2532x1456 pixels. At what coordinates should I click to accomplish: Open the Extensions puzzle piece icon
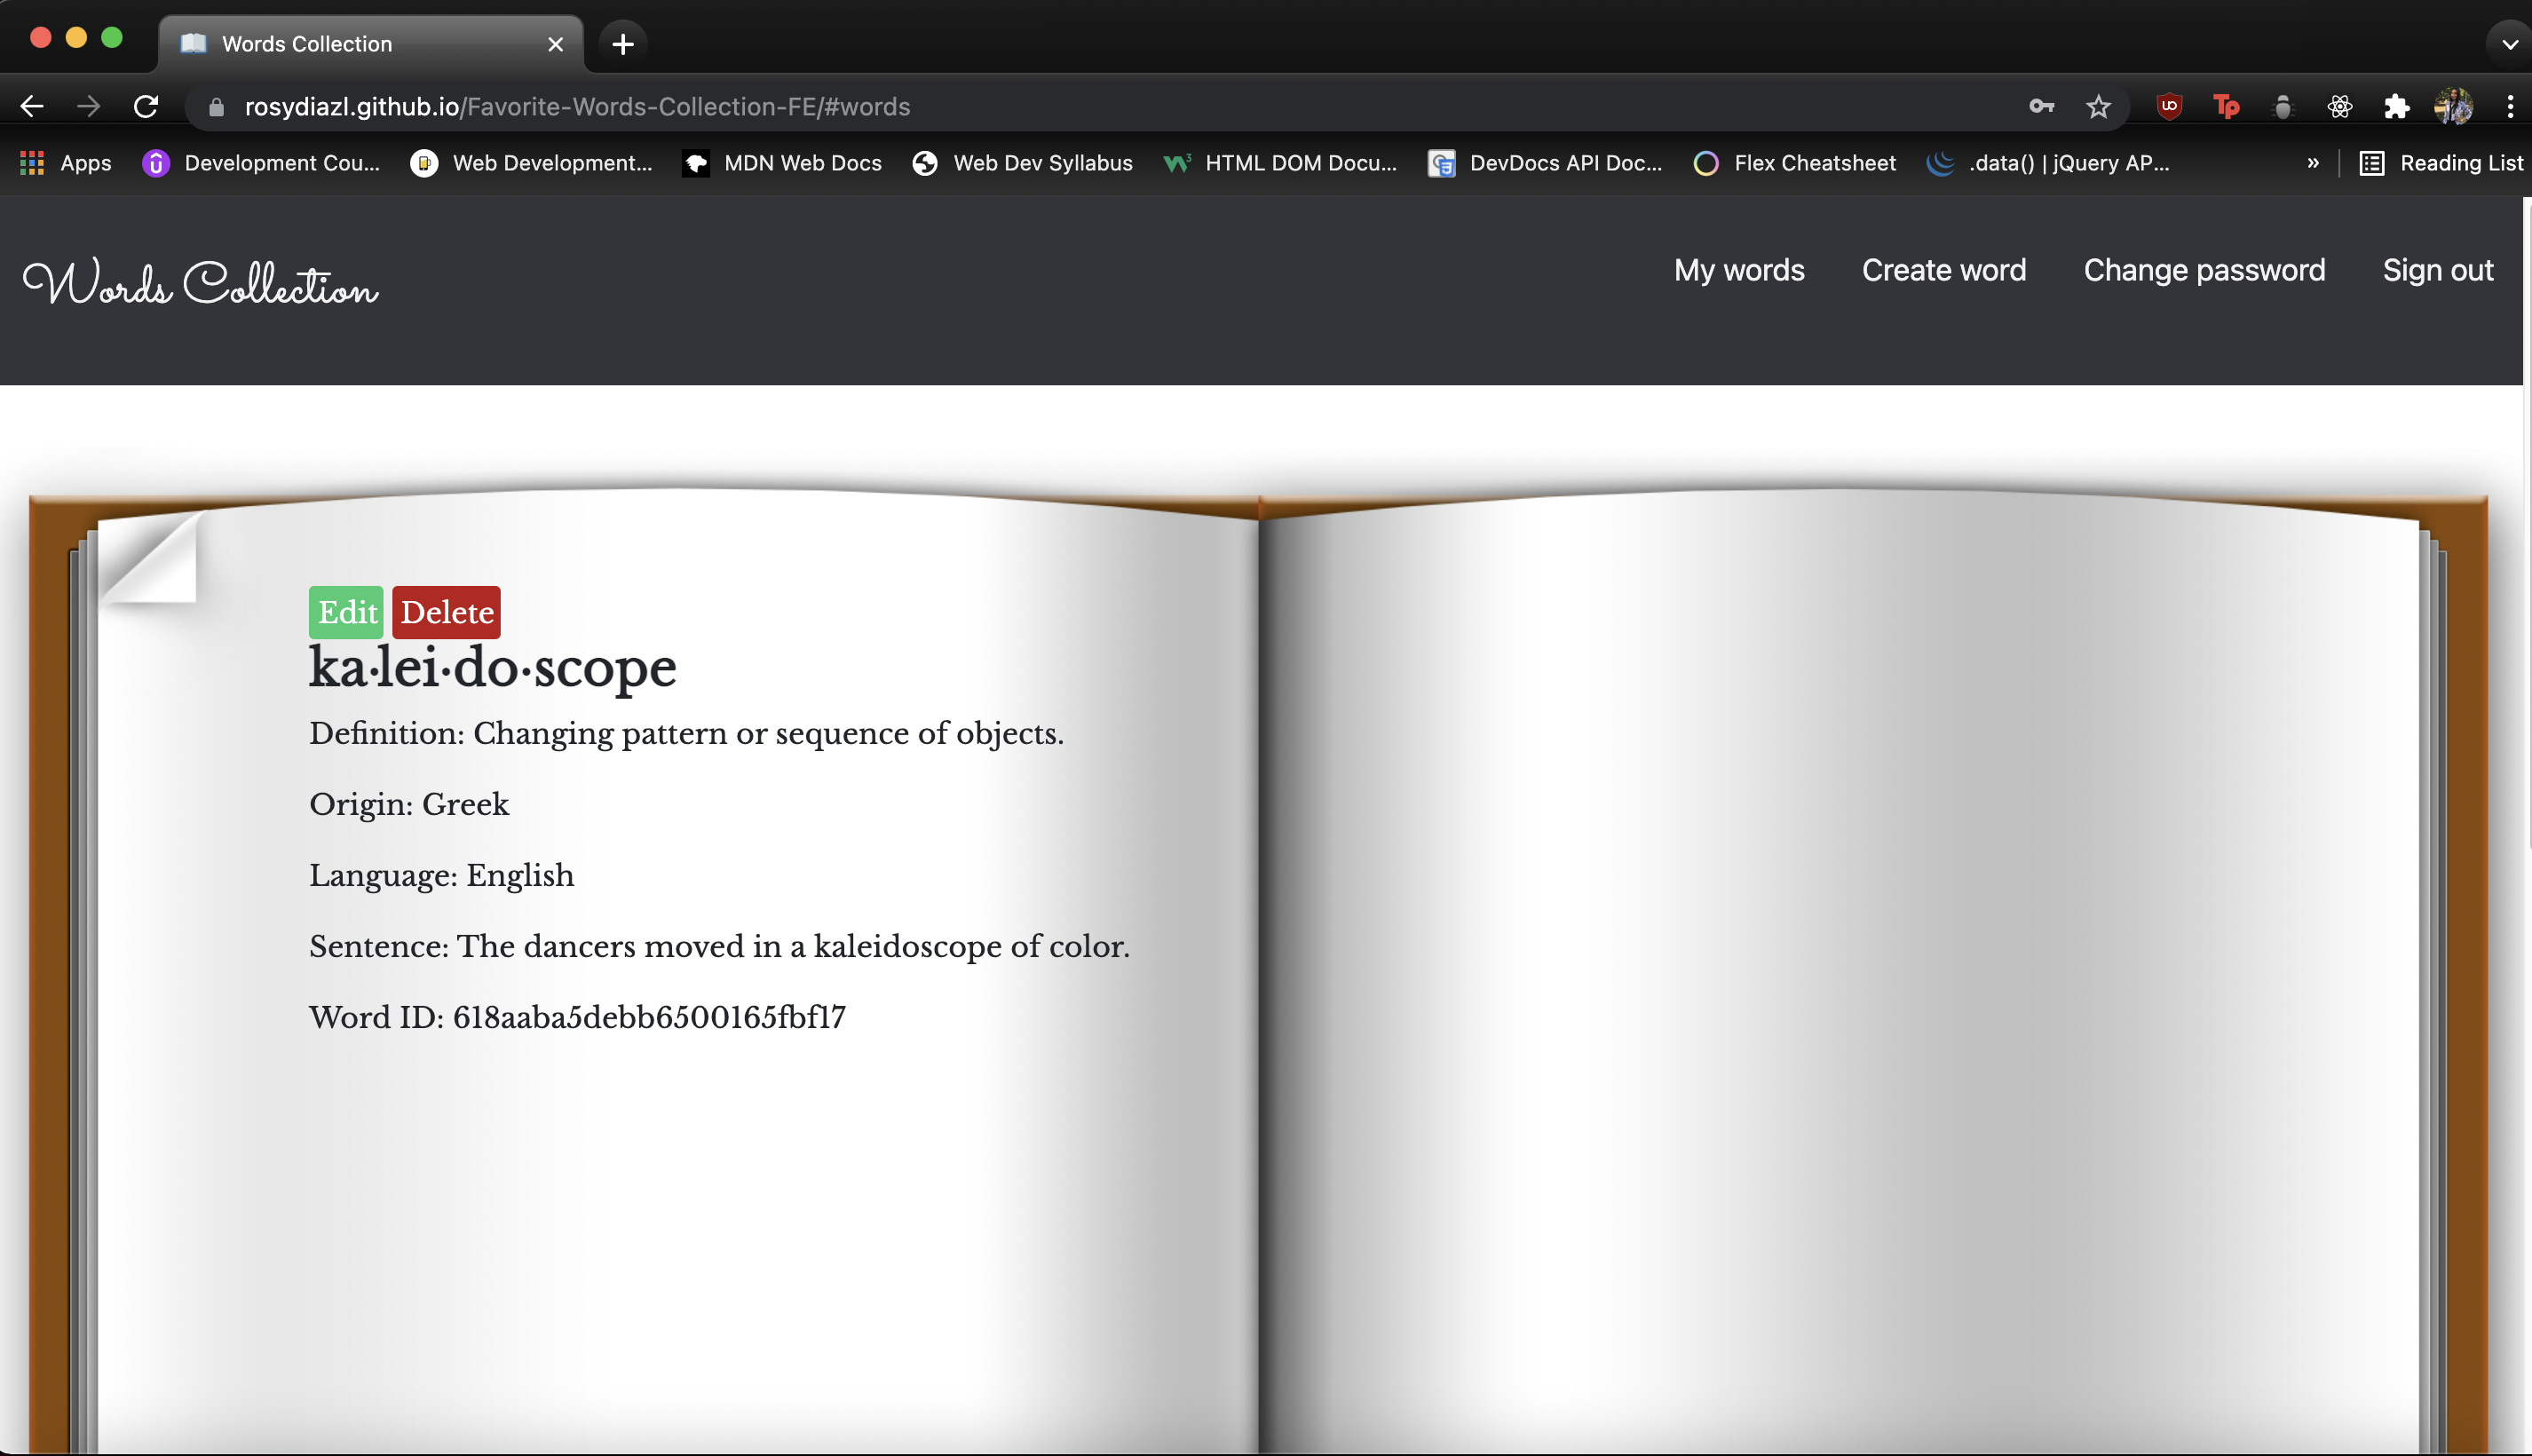pos(2396,106)
